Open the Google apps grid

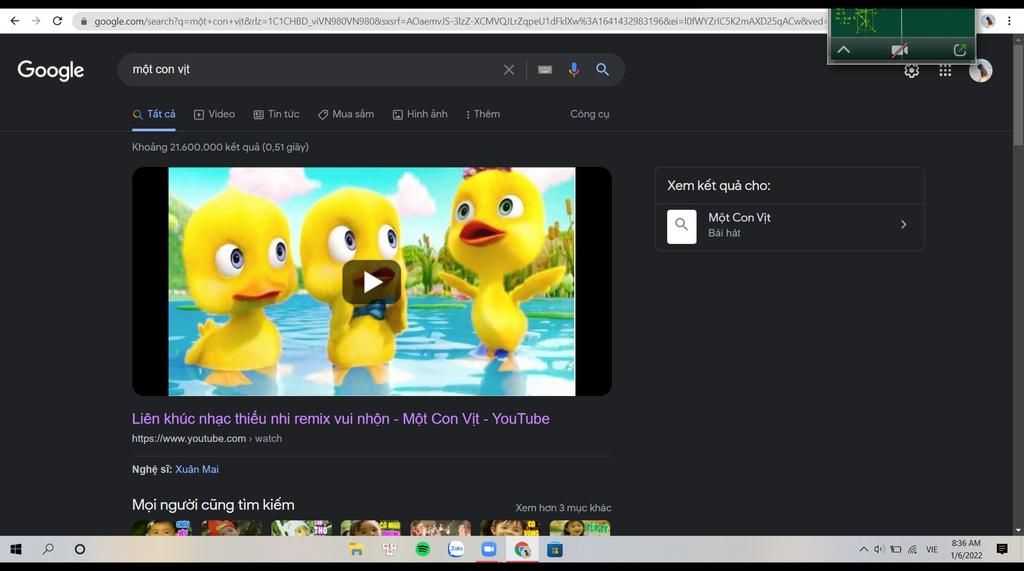click(945, 71)
